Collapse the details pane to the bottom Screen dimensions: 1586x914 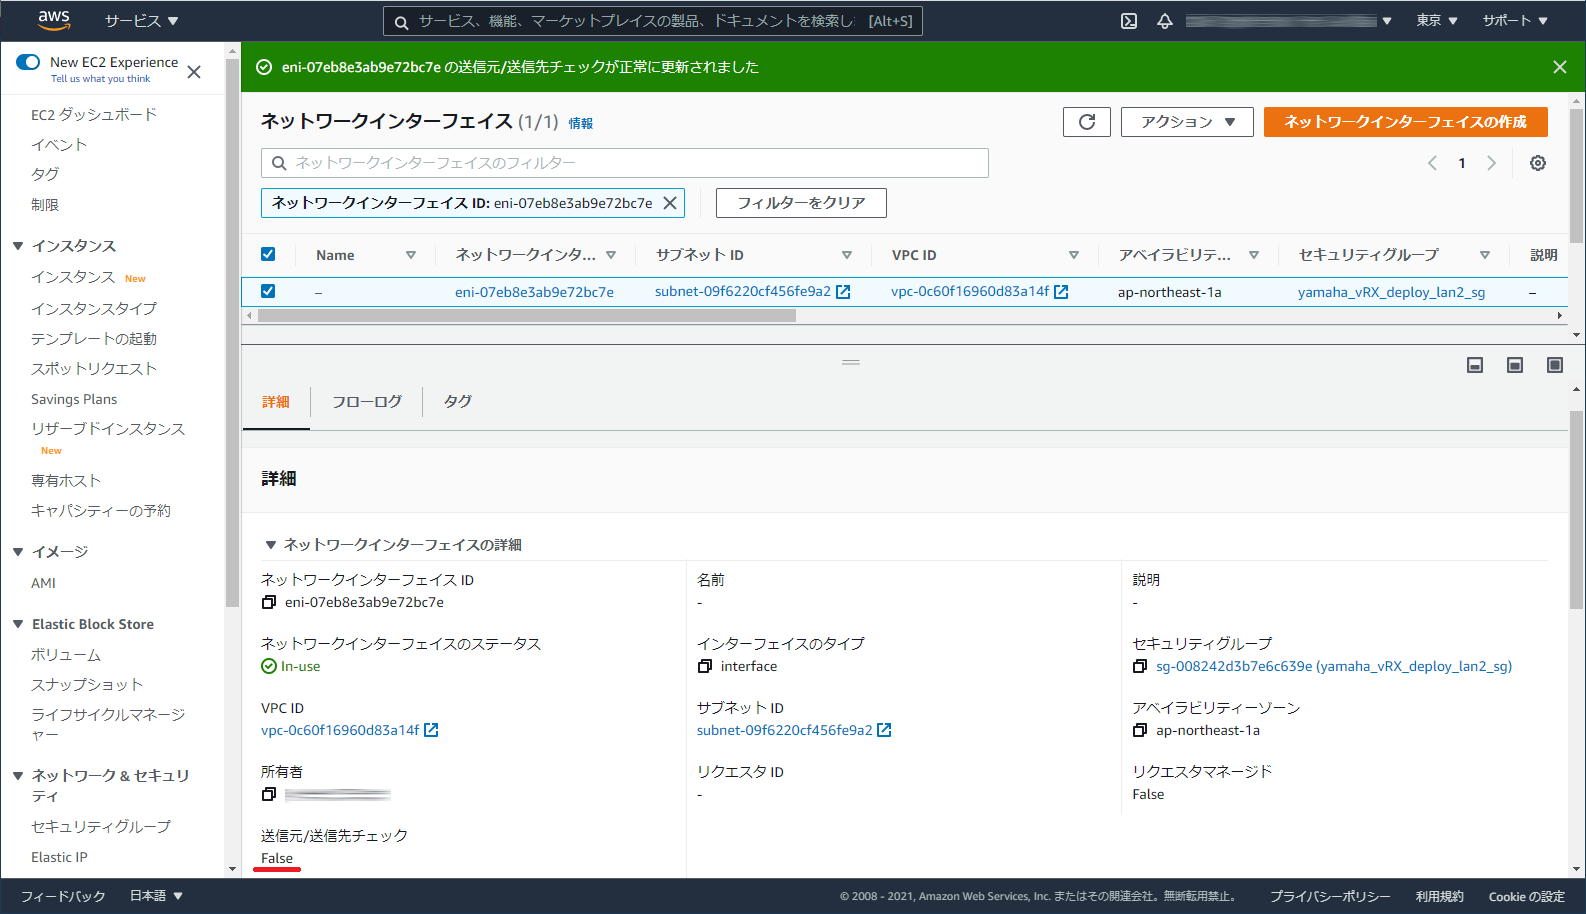[1475, 365]
